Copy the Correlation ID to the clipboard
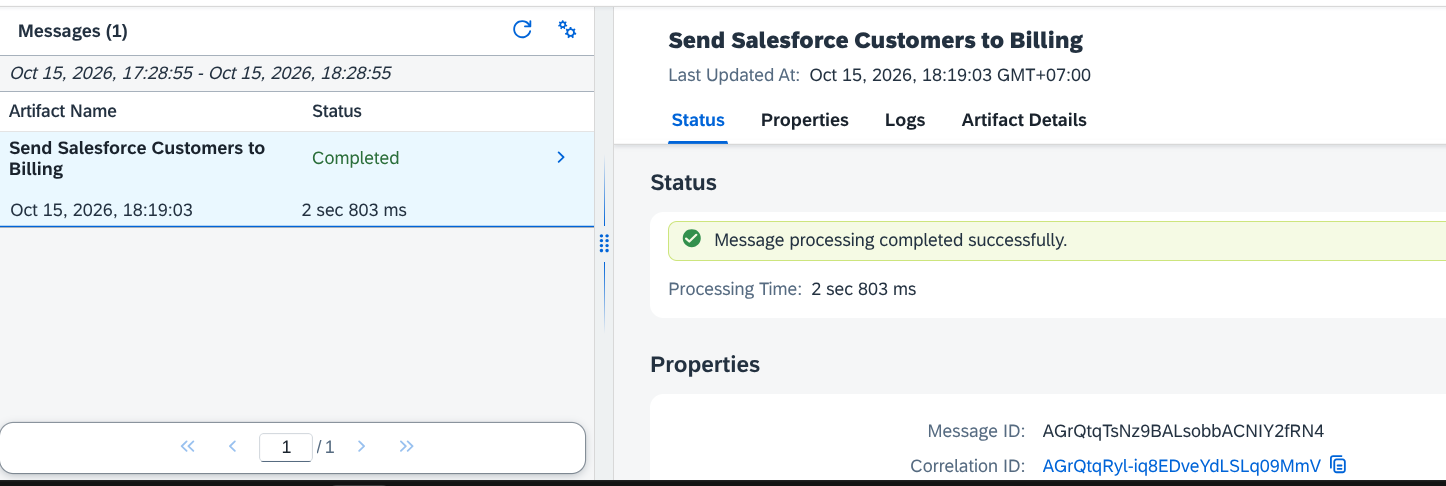Viewport: 1446px width, 486px height. (x=1339, y=465)
